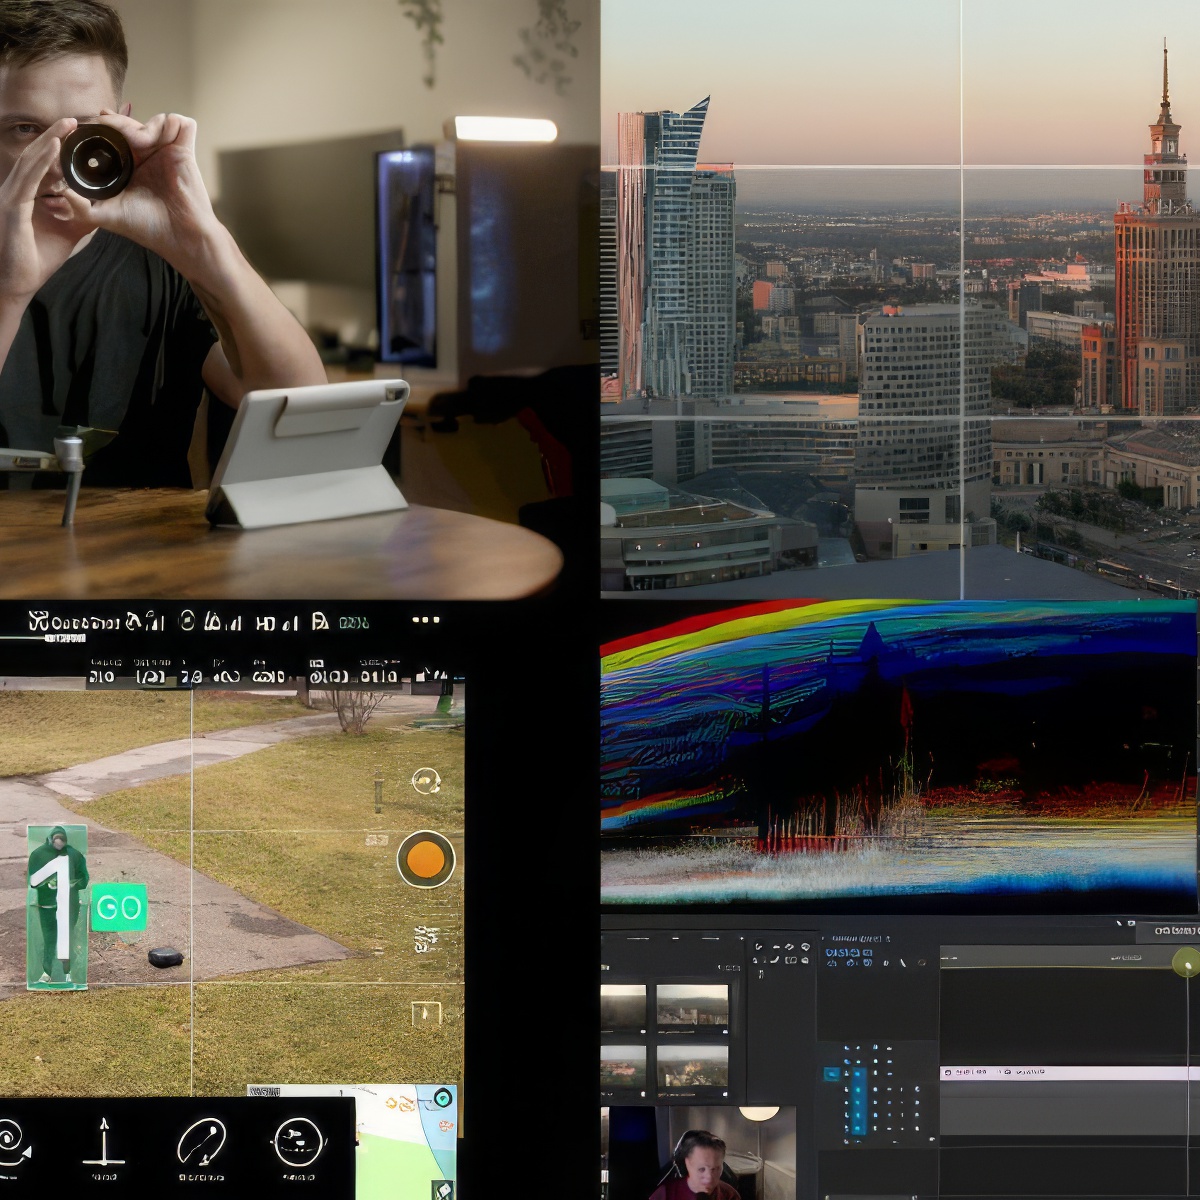Viewport: 1200px width, 1200px height.
Task: Click the map expand icon in the mini map corner
Action: pos(442,1189)
